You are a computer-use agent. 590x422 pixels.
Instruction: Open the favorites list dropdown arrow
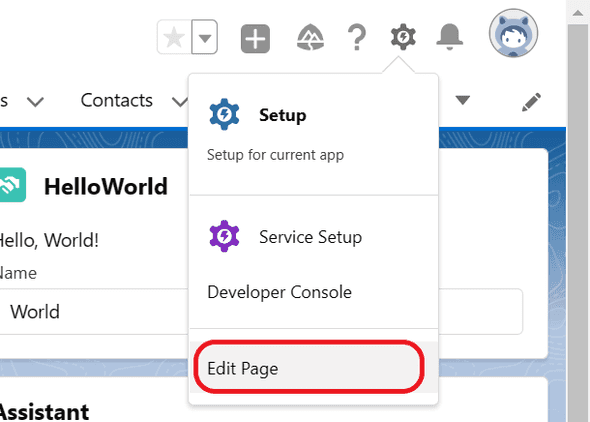[x=205, y=37]
